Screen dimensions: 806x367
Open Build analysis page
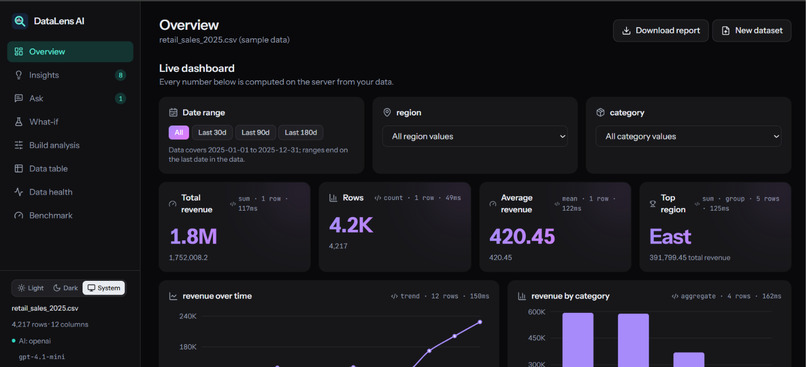70,145
